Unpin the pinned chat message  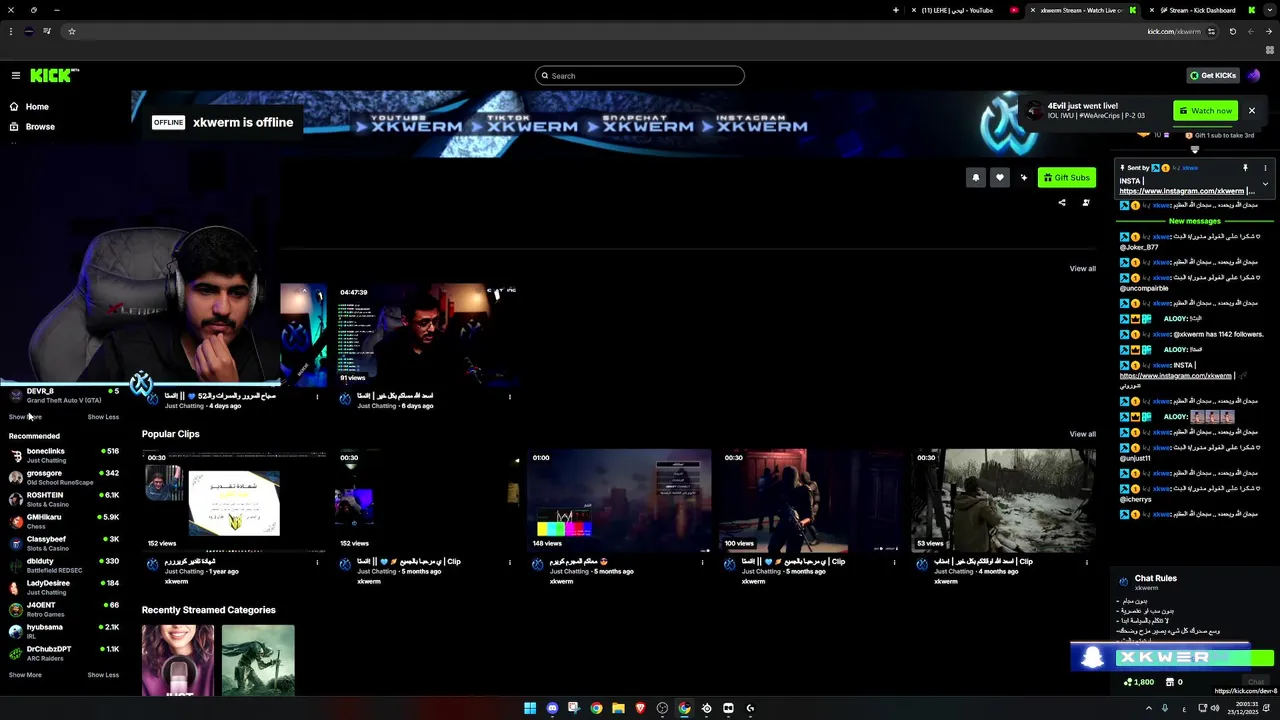tap(1245, 168)
